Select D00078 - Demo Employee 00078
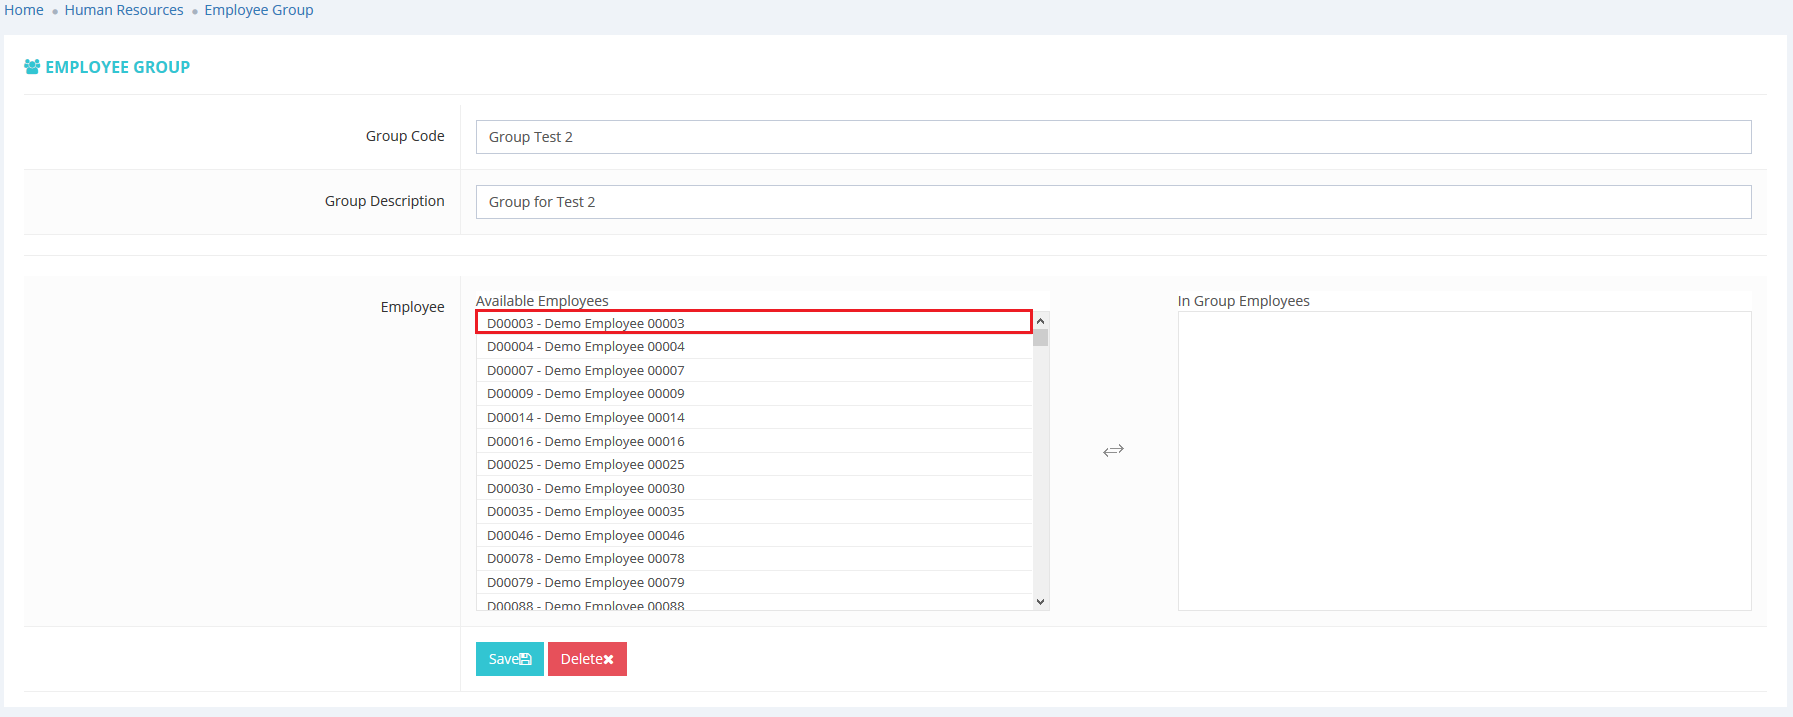The height and width of the screenshot is (717, 1793). click(x=586, y=559)
